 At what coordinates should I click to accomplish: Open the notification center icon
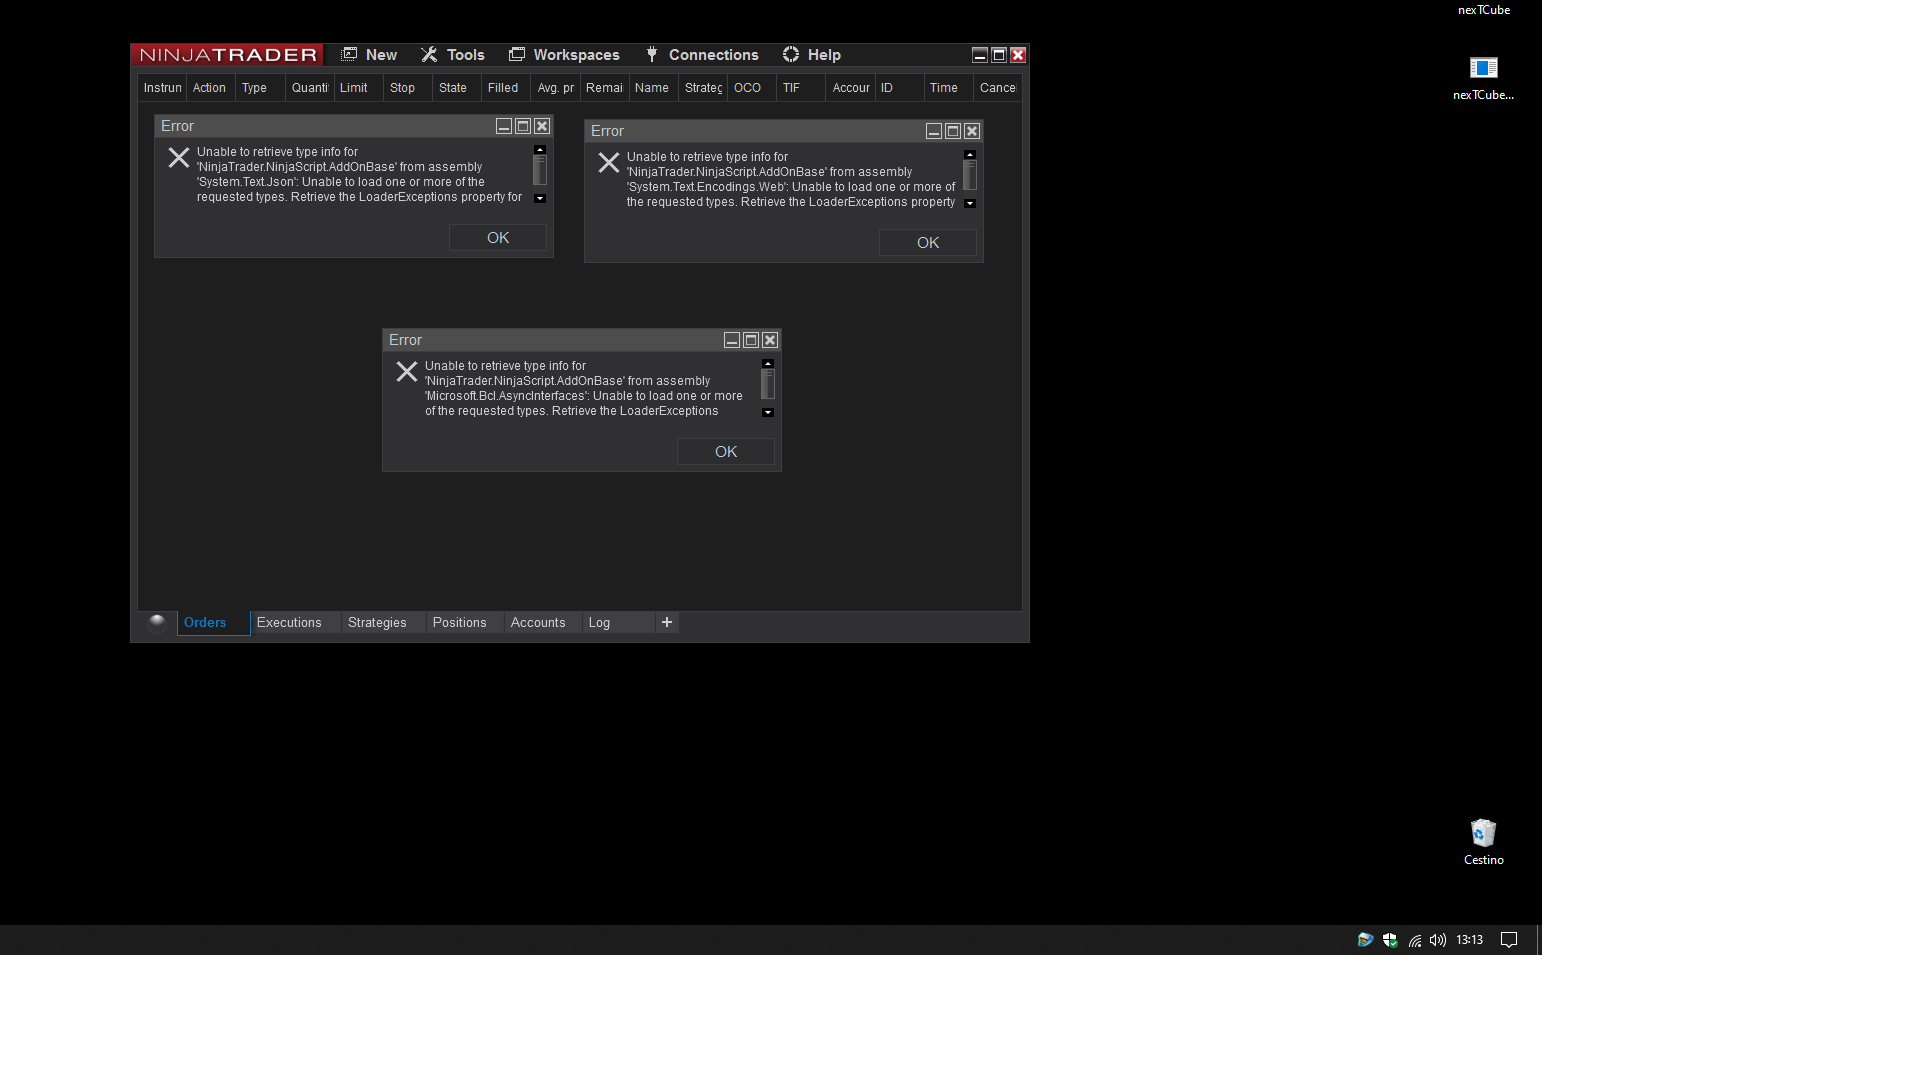[x=1510, y=940]
